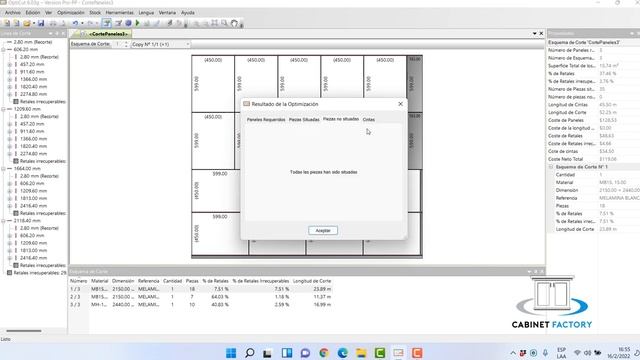Click the 'Longitud de Corte' column header
The image size is (640, 360).
312,281
